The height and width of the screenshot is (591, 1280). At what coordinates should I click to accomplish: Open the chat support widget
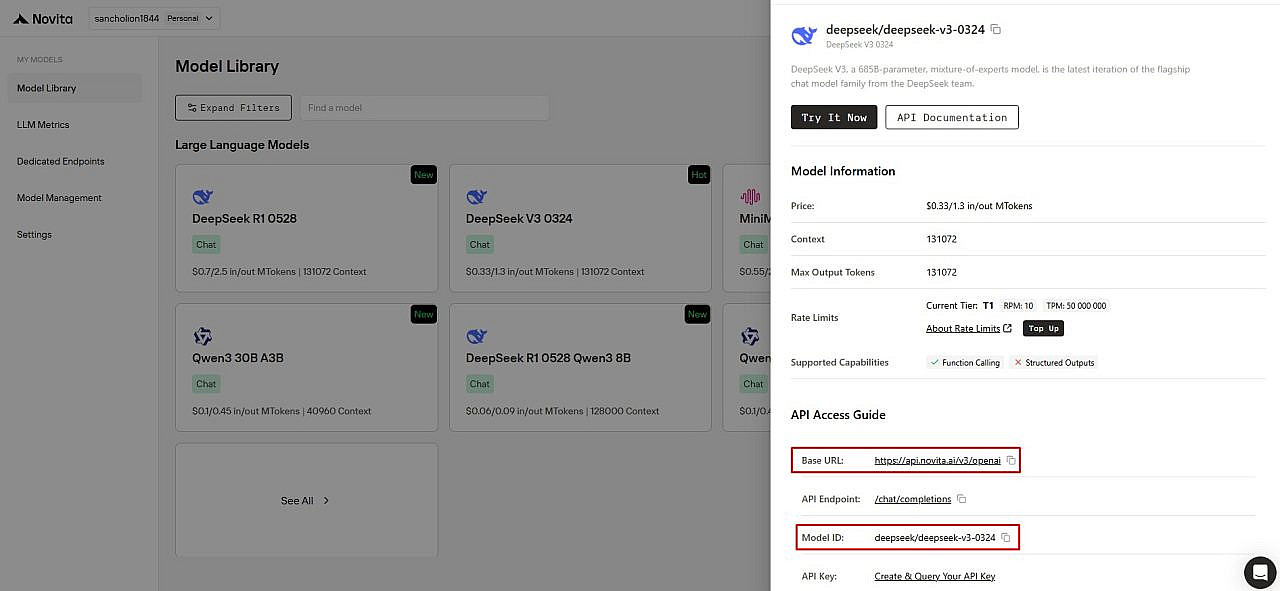pyautogui.click(x=1260, y=571)
